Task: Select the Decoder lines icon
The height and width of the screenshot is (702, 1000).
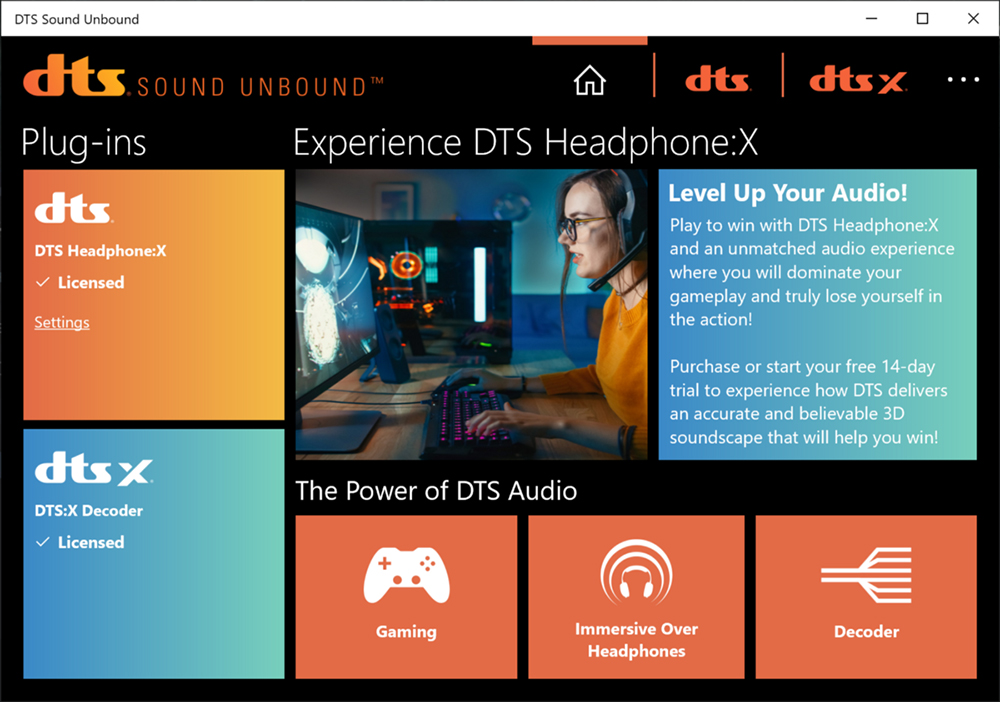Action: coord(866,575)
